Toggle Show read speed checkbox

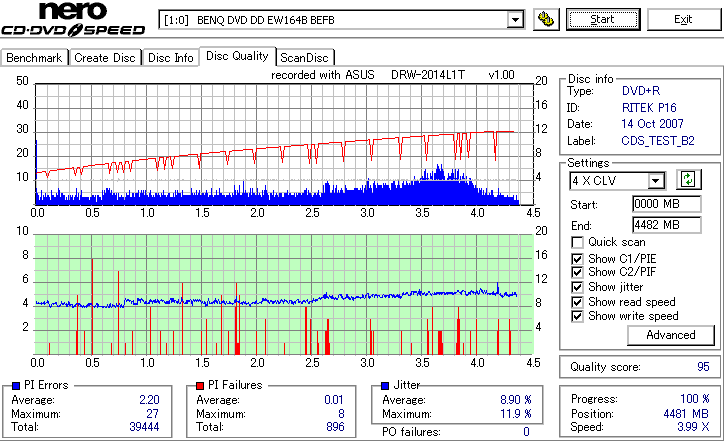pyautogui.click(x=577, y=302)
